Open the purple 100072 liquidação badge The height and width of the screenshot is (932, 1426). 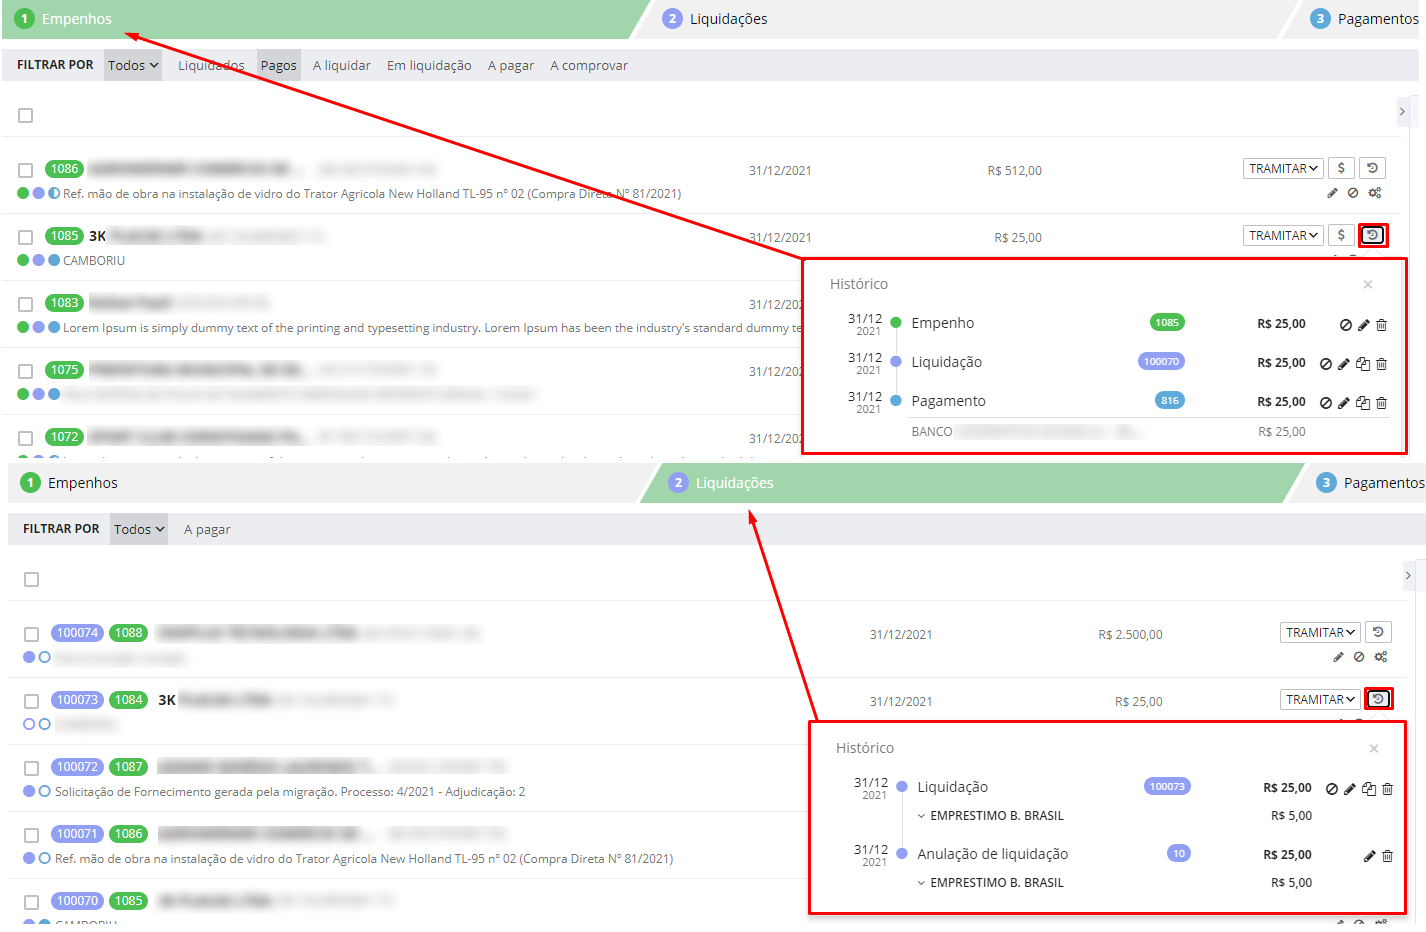77,767
